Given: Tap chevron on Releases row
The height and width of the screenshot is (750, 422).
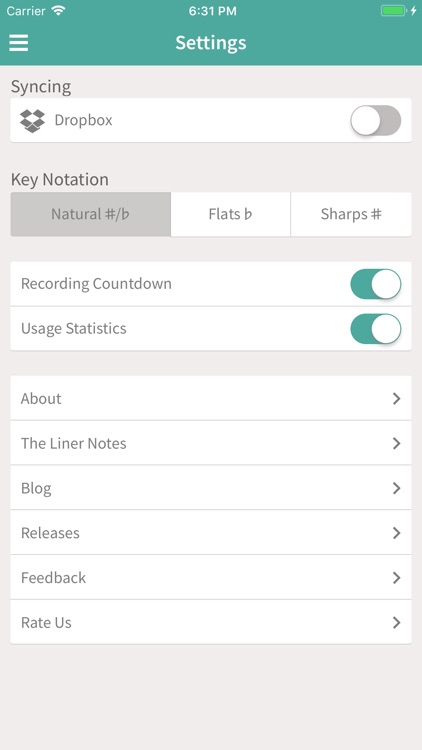Looking at the screenshot, I should click(397, 533).
